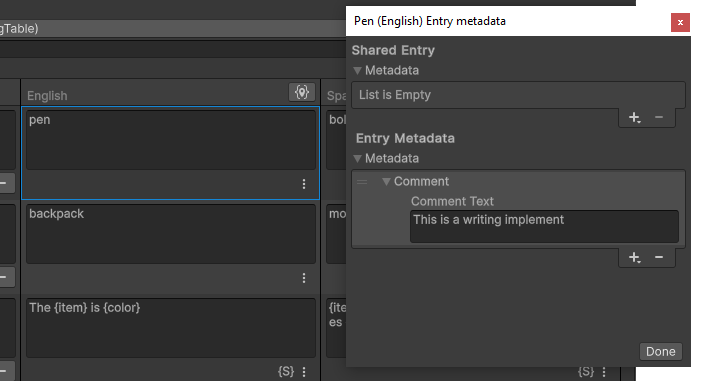Click the Comment Text field
Image resolution: width=702 pixels, height=381 pixels.
tap(544, 227)
